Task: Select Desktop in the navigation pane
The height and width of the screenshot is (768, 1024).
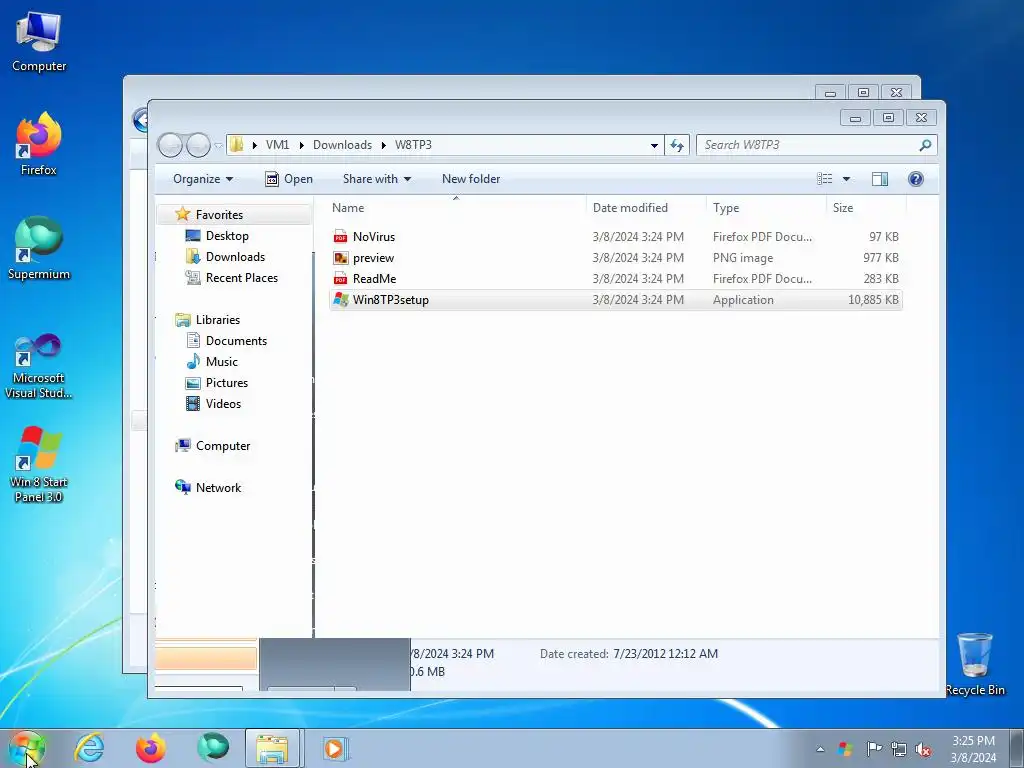Action: coord(227,236)
